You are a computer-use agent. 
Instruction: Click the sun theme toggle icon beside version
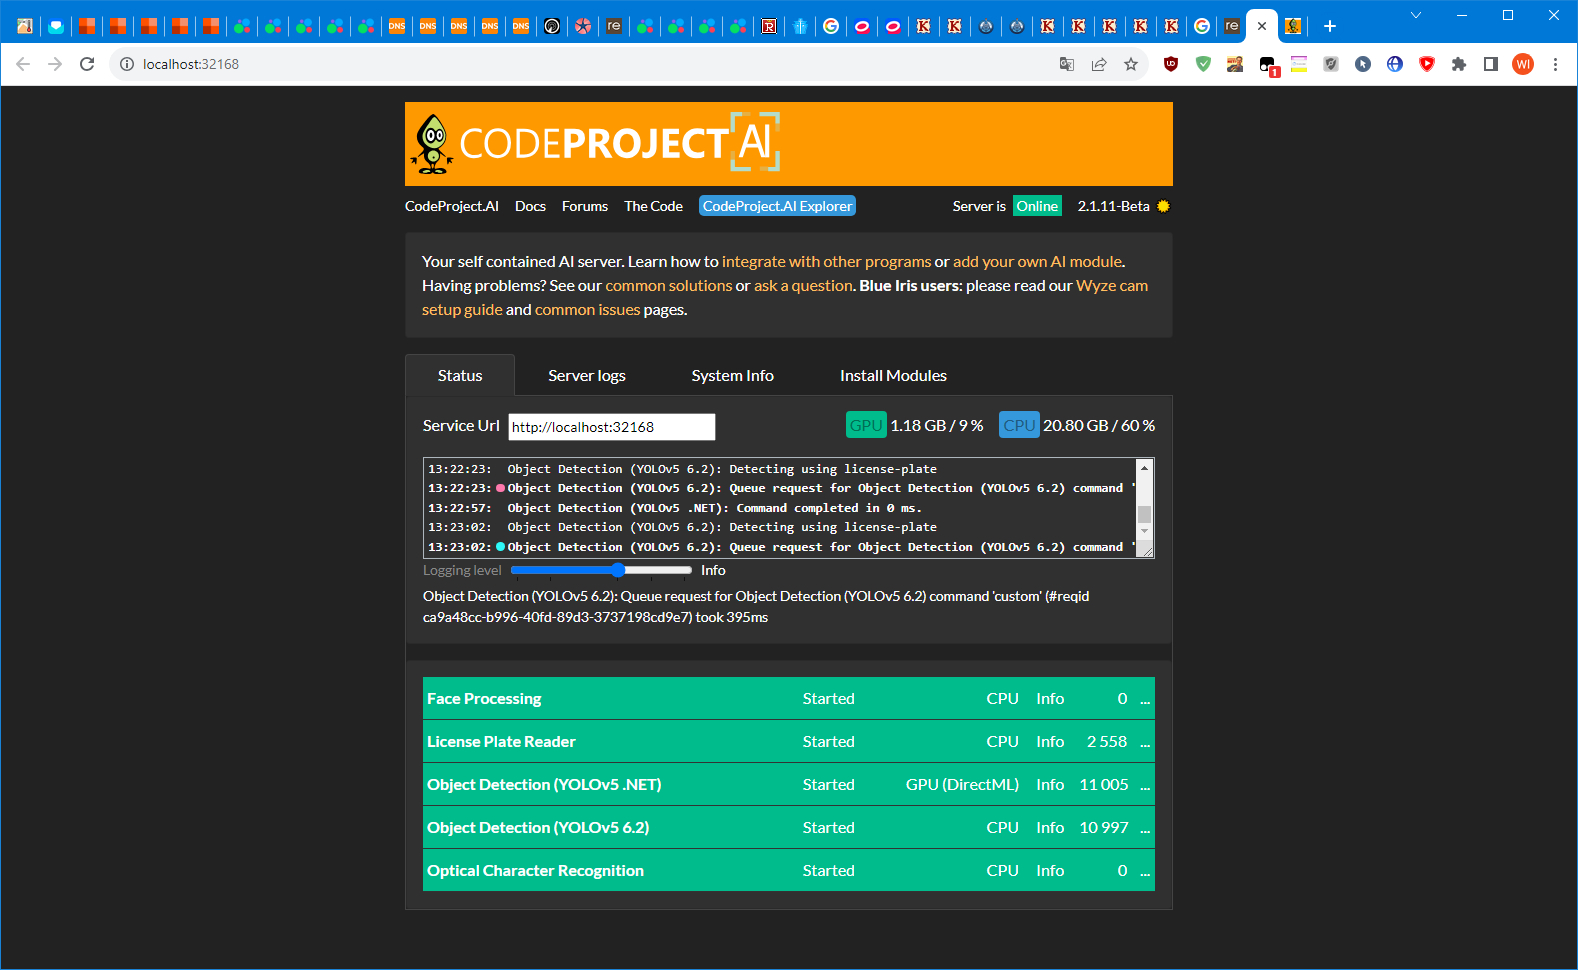click(1163, 206)
